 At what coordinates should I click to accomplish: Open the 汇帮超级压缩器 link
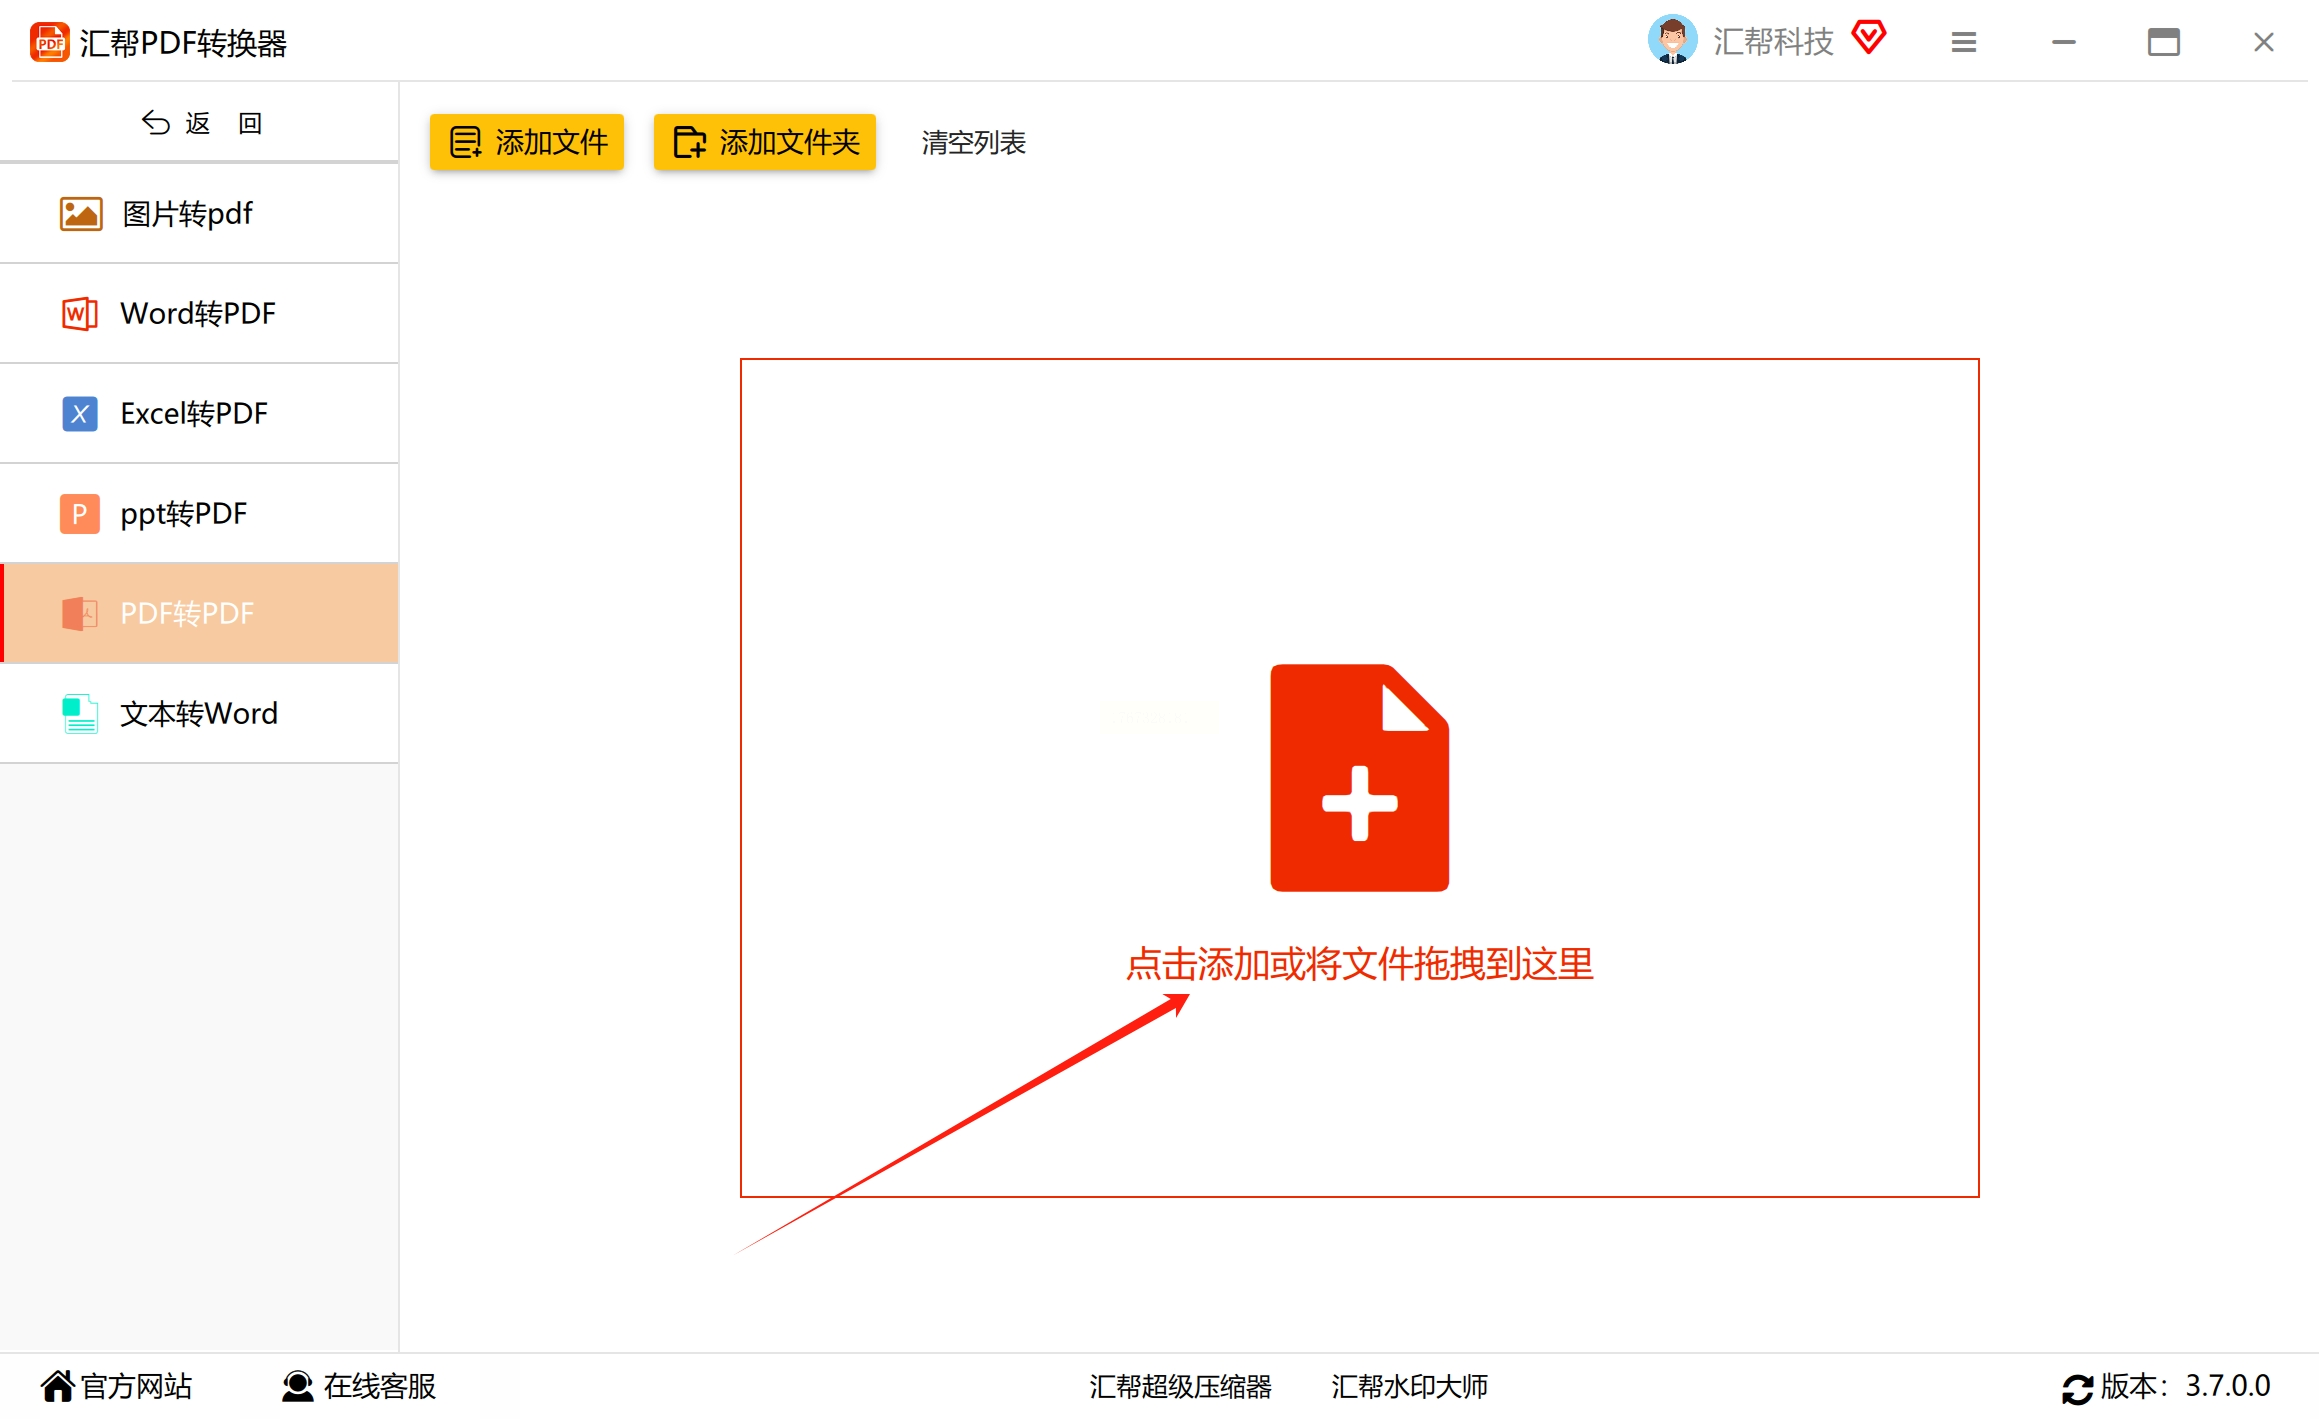click(x=1180, y=1386)
